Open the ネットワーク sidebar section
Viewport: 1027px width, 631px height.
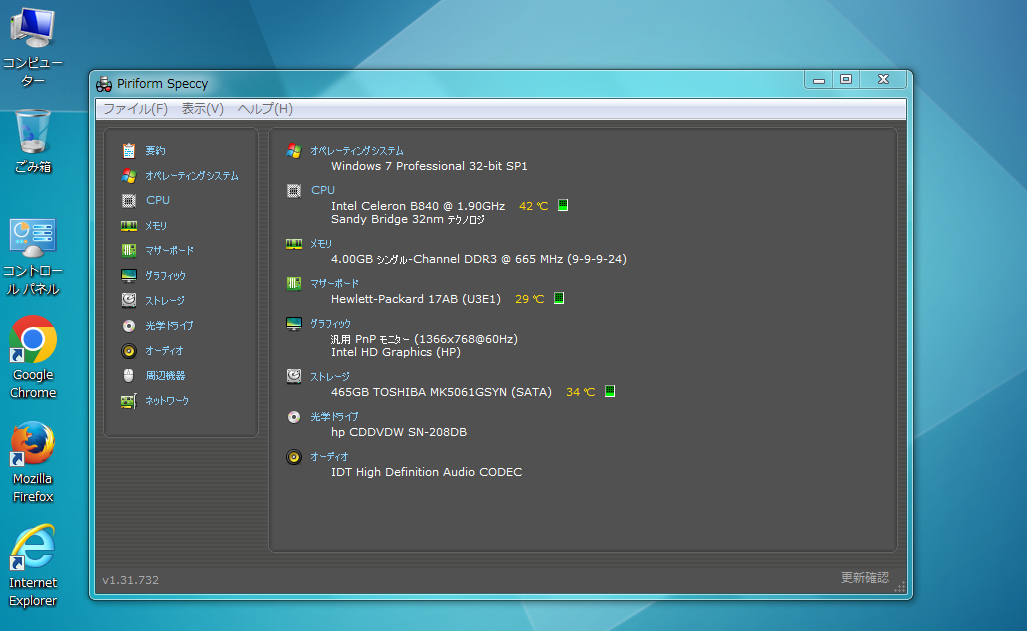pos(167,400)
